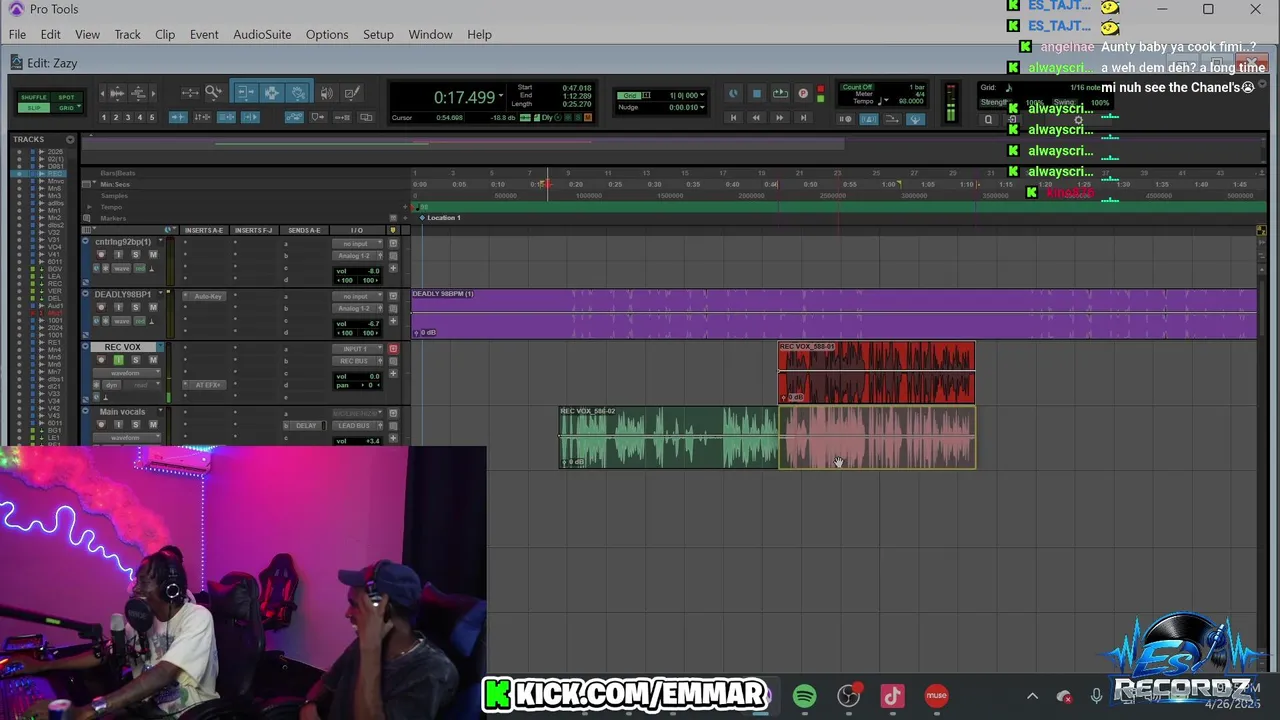Mute the REC VOX track
This screenshot has height=720, width=1280.
[153, 360]
